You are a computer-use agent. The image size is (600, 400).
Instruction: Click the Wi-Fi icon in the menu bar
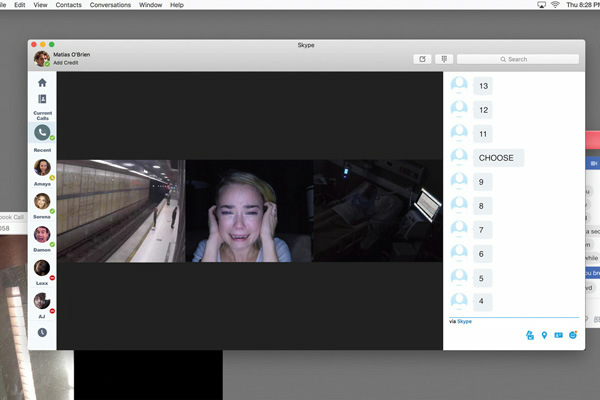click(554, 5)
